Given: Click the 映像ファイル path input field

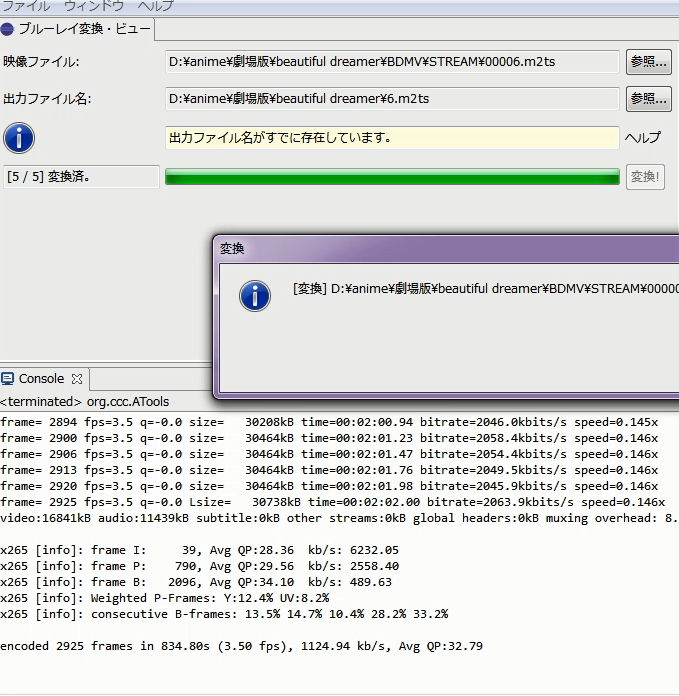Looking at the screenshot, I should coord(392,62).
